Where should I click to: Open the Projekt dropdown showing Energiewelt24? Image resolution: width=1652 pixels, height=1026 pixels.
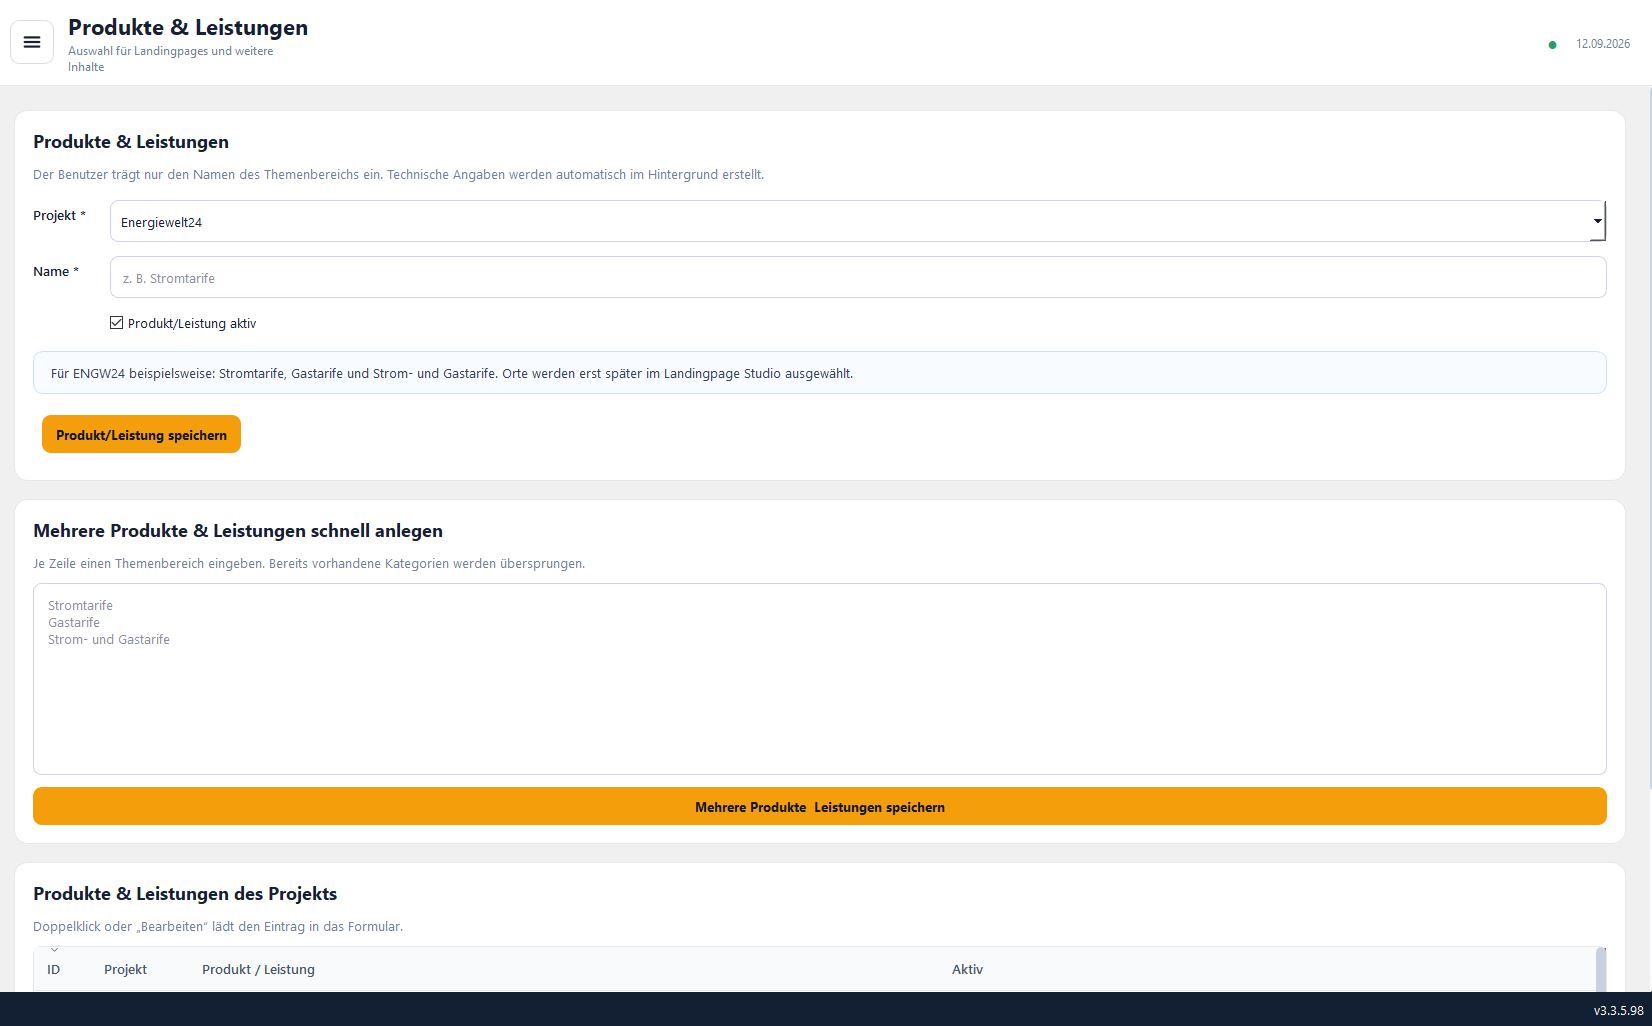coord(858,221)
